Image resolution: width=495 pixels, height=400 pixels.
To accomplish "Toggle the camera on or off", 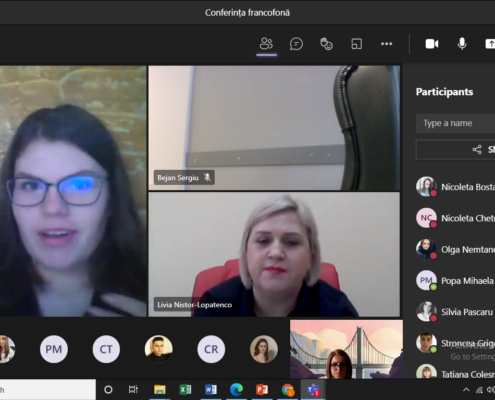I will 432,44.
